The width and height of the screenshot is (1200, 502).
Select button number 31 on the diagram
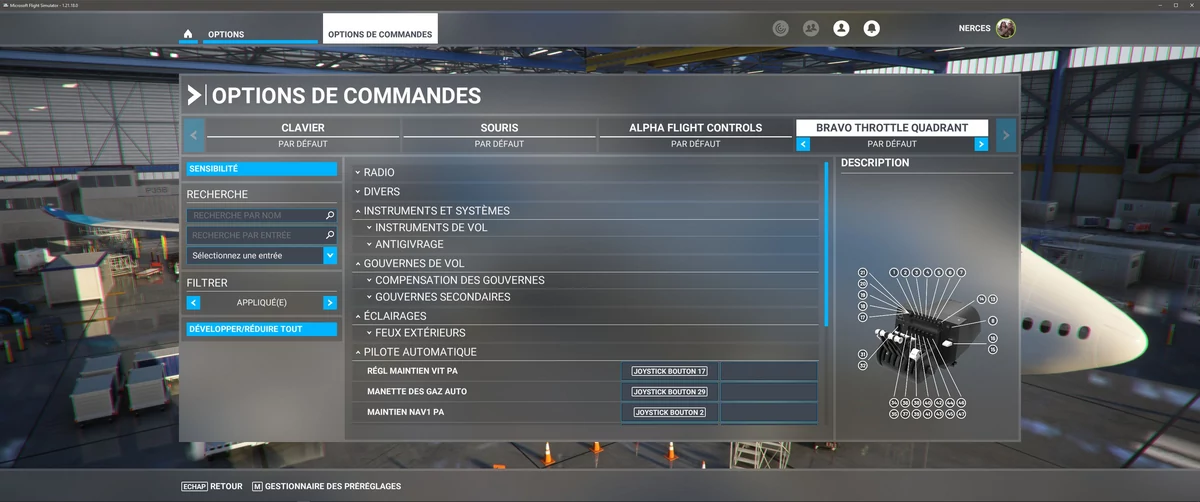pos(863,354)
